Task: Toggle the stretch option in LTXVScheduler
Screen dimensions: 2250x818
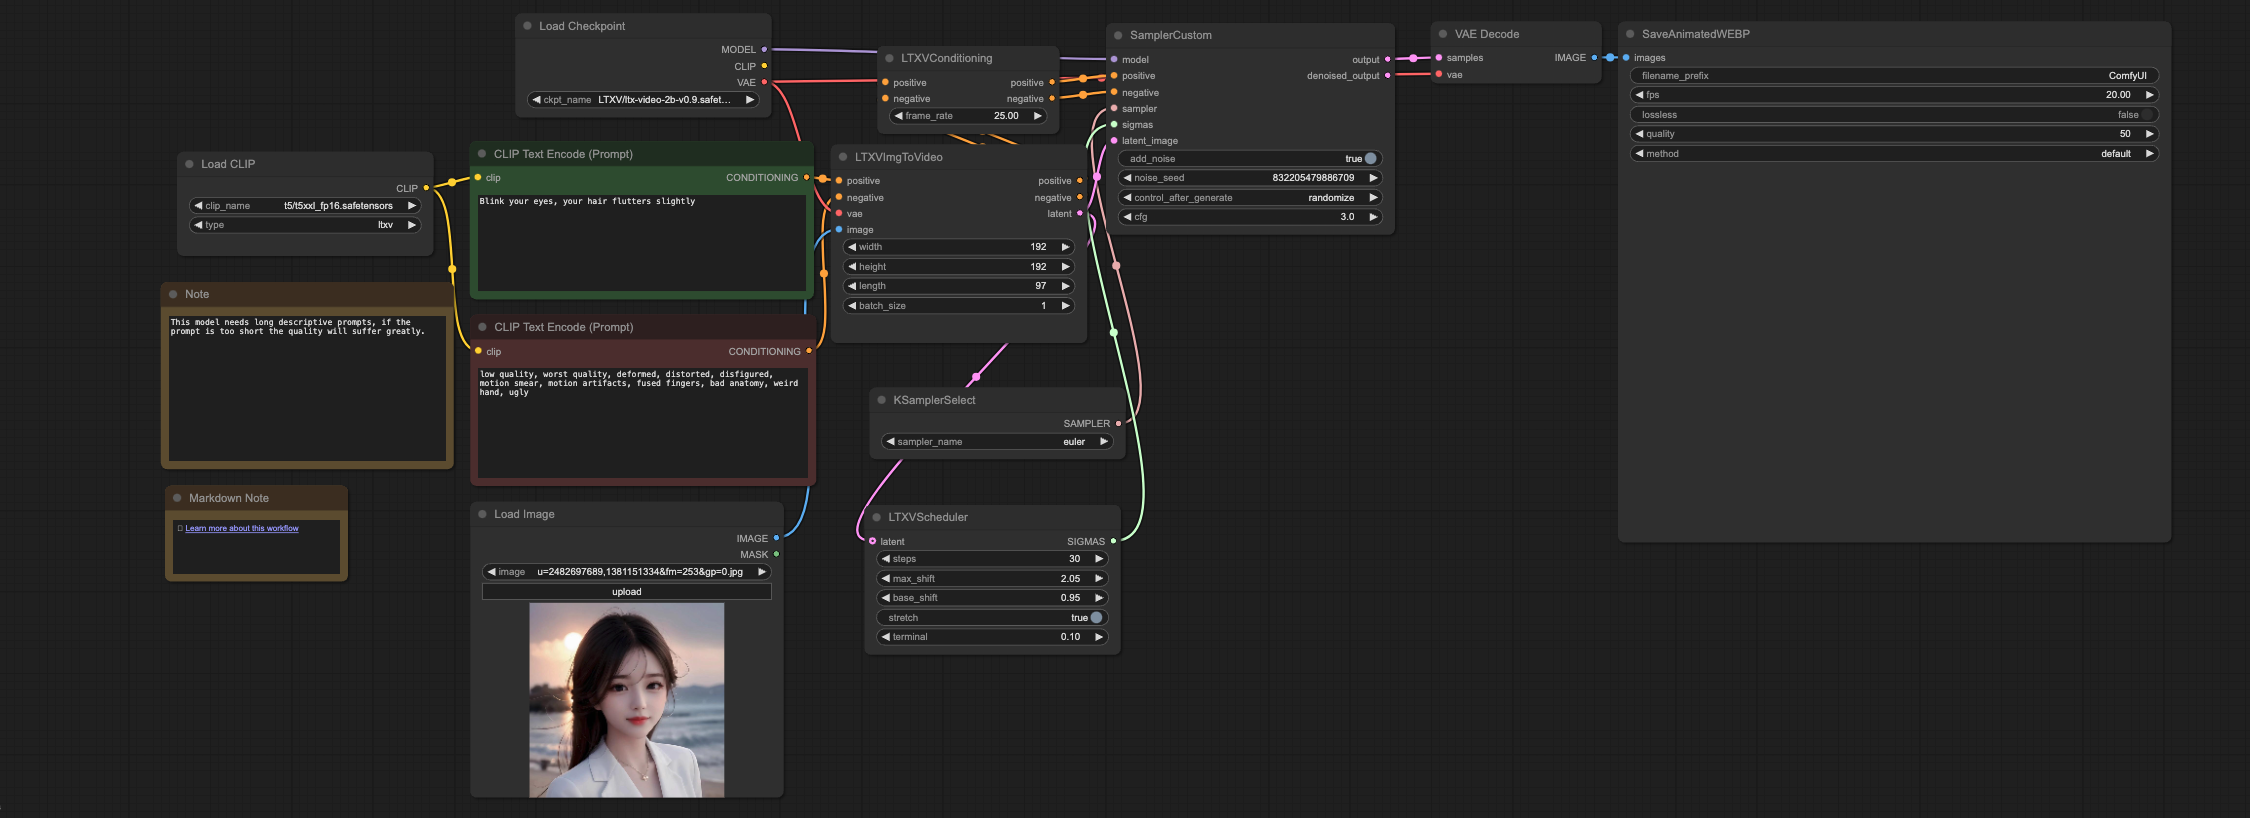Action: tap(992, 617)
